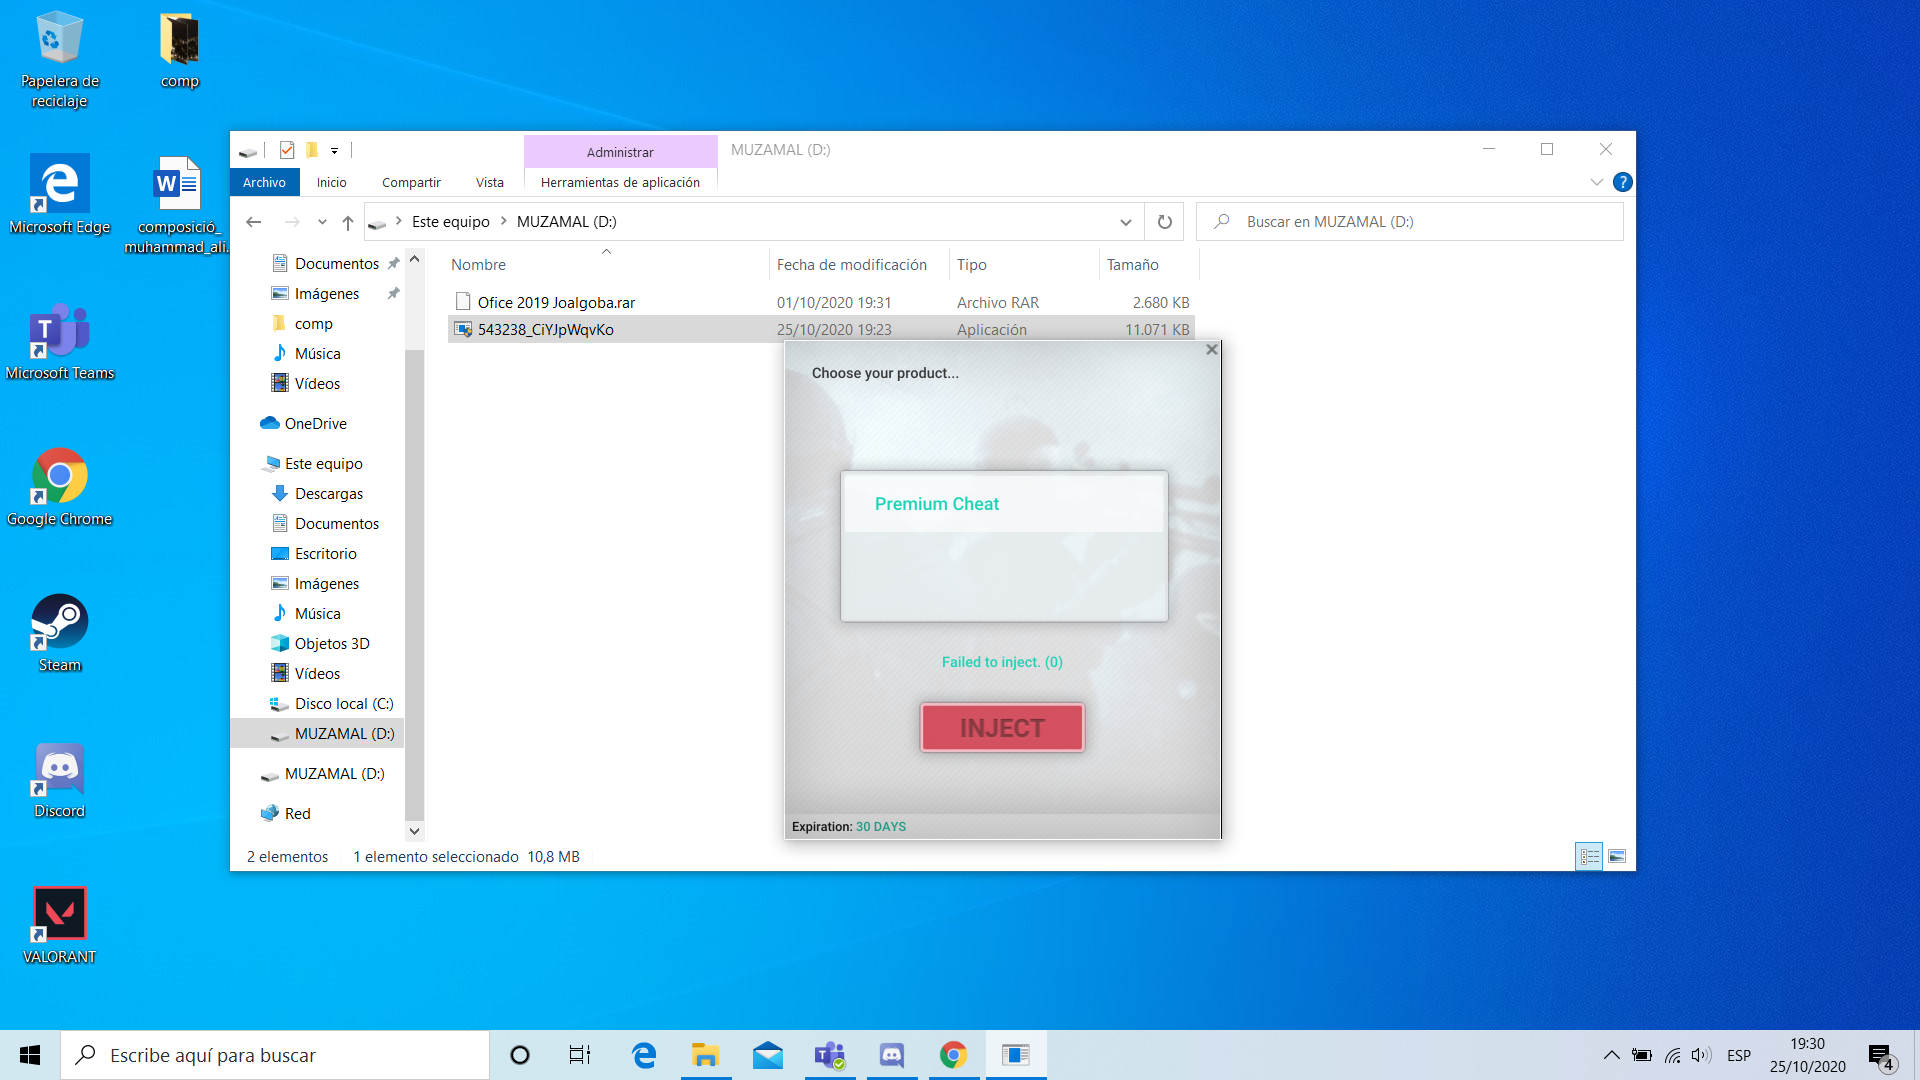
Task: Go up one folder level with arrow
Action: click(347, 222)
